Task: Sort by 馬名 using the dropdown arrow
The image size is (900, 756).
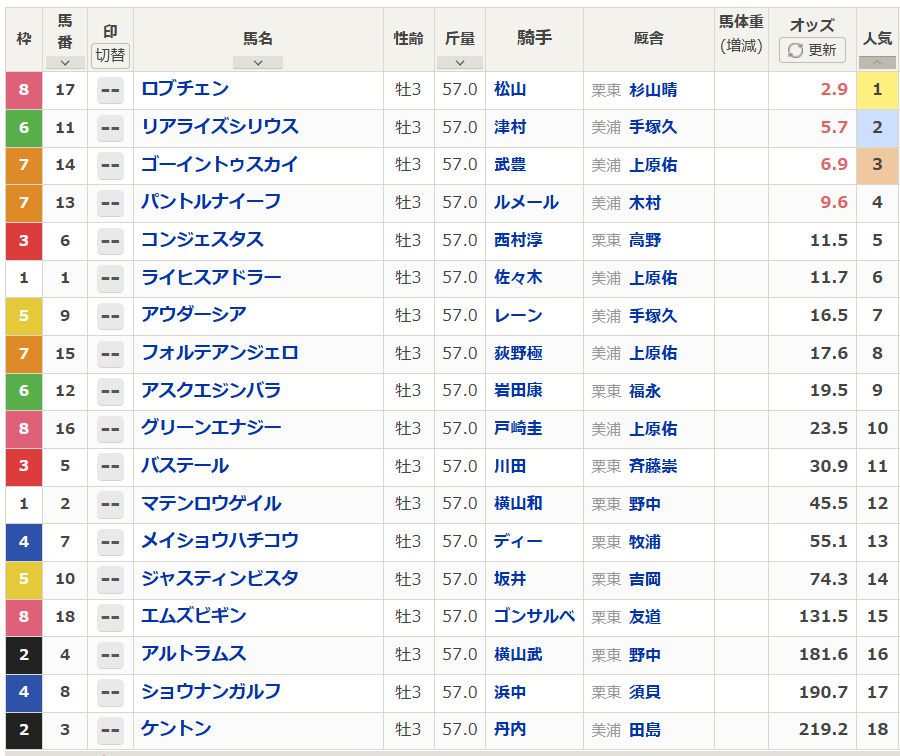Action: 258,63
